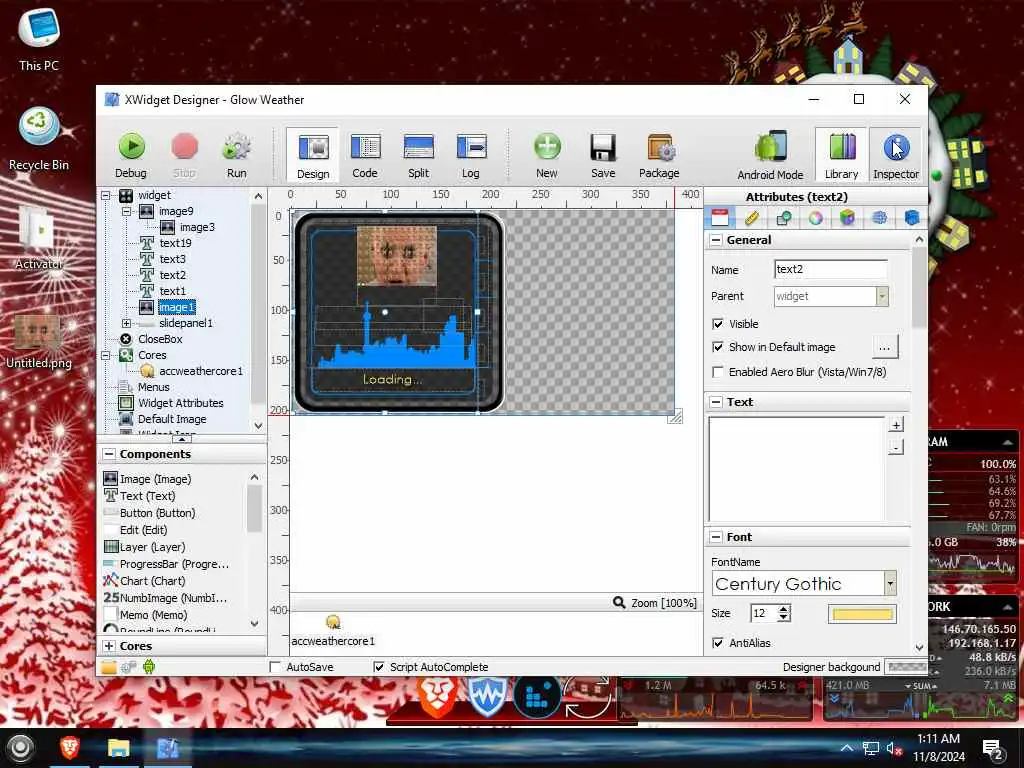The width and height of the screenshot is (1024, 768).
Task: Open the blue box attributes tab
Action: click(x=912, y=217)
